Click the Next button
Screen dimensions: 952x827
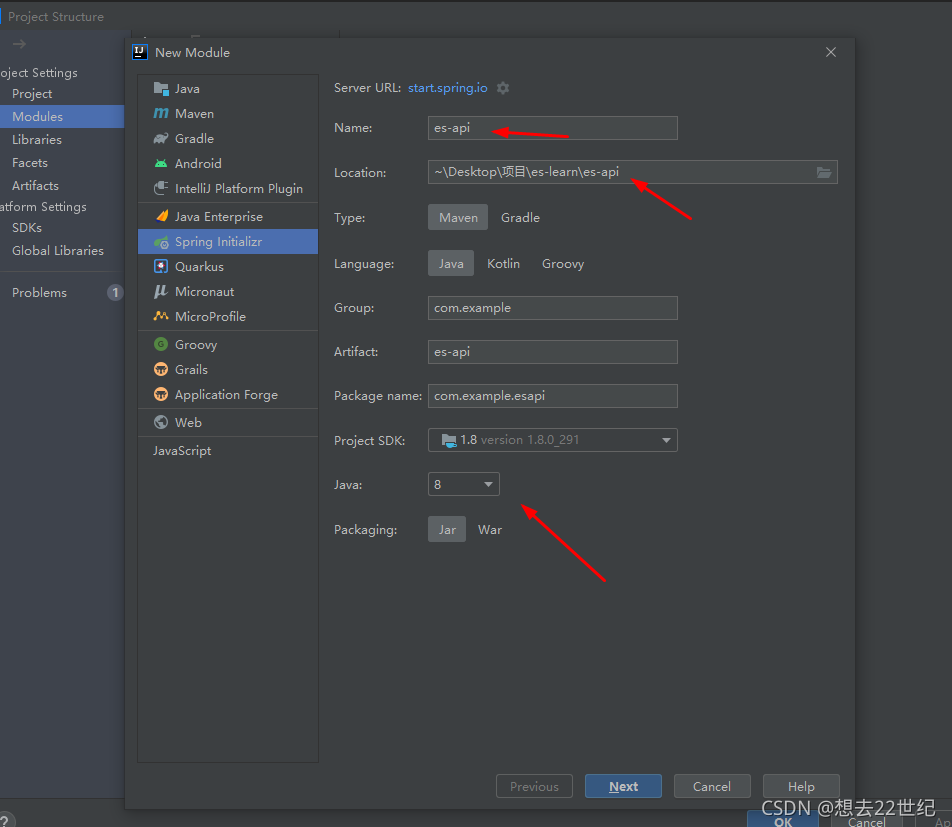click(x=623, y=786)
